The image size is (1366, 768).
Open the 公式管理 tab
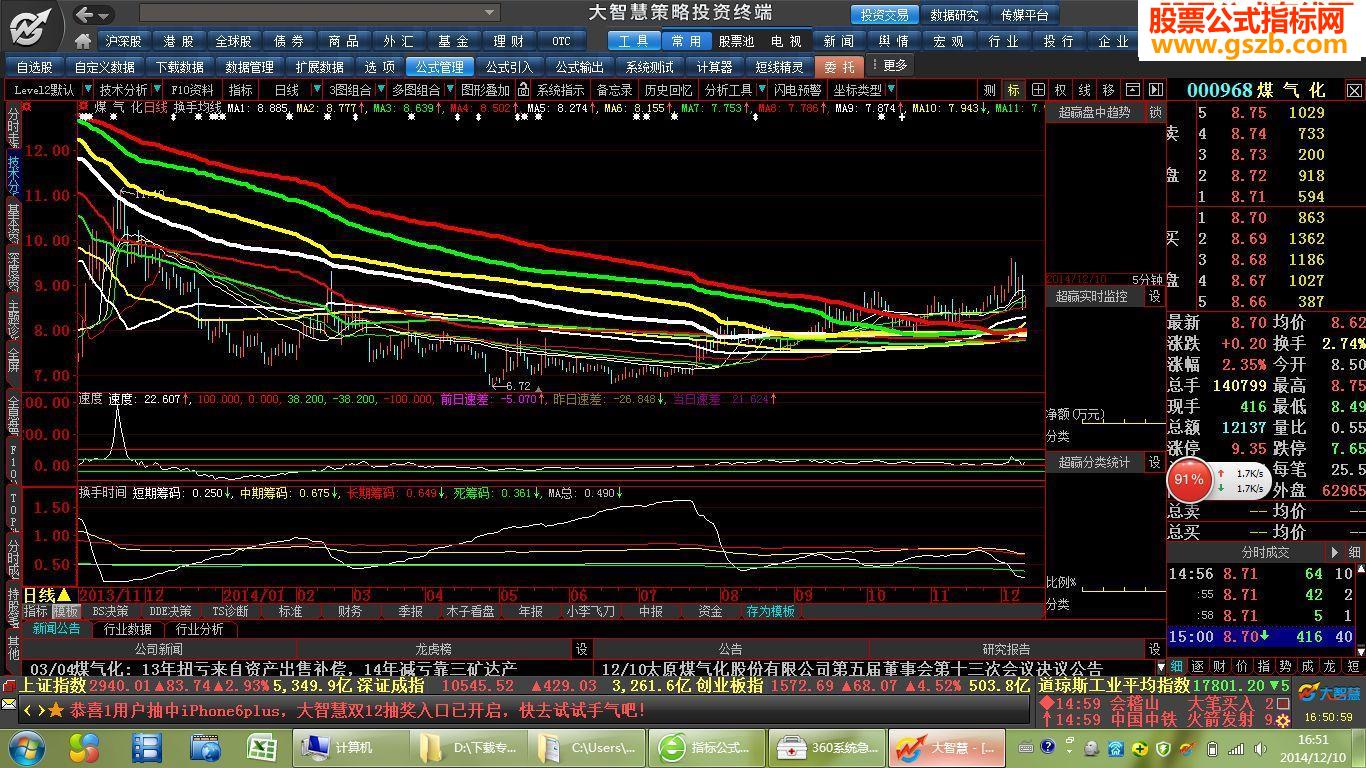439,67
